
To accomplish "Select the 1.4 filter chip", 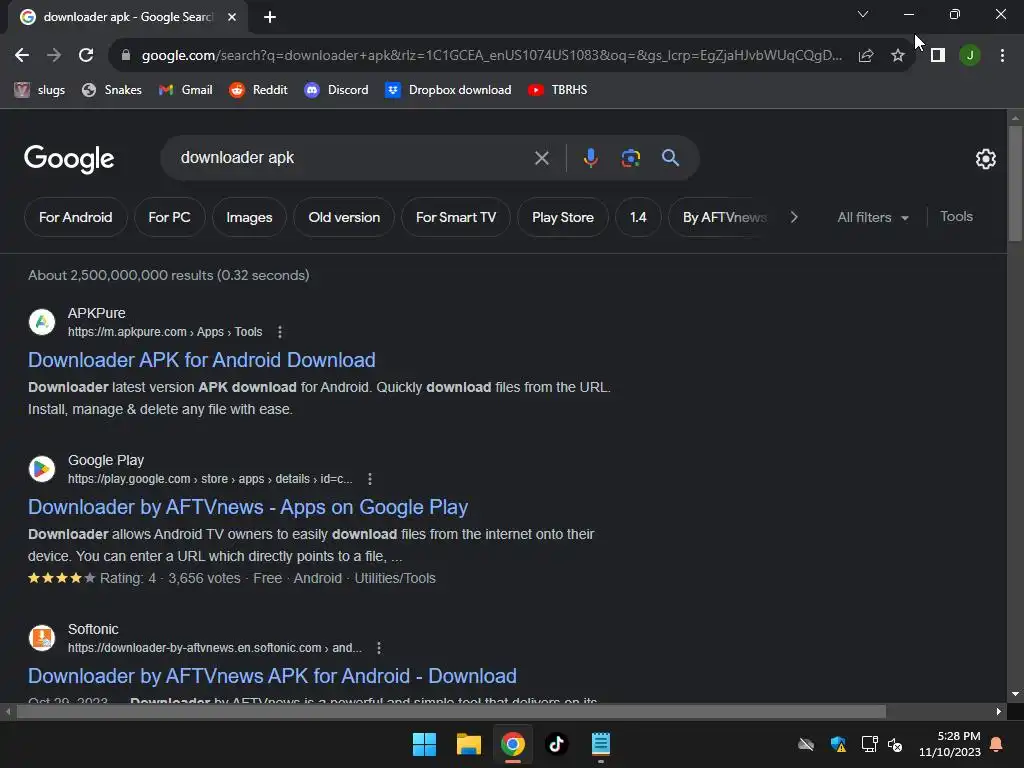I will click(638, 217).
